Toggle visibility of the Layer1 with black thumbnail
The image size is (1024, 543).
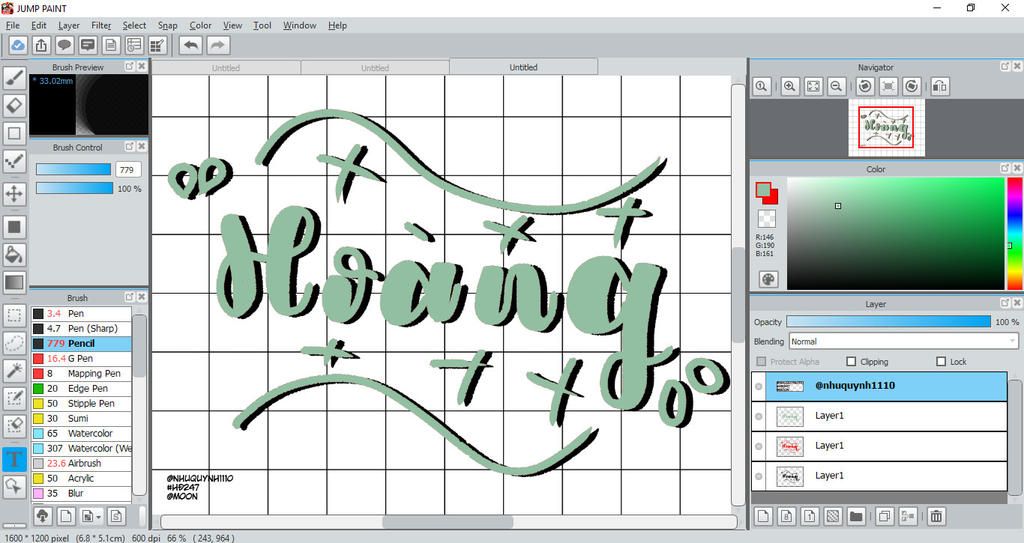point(758,476)
